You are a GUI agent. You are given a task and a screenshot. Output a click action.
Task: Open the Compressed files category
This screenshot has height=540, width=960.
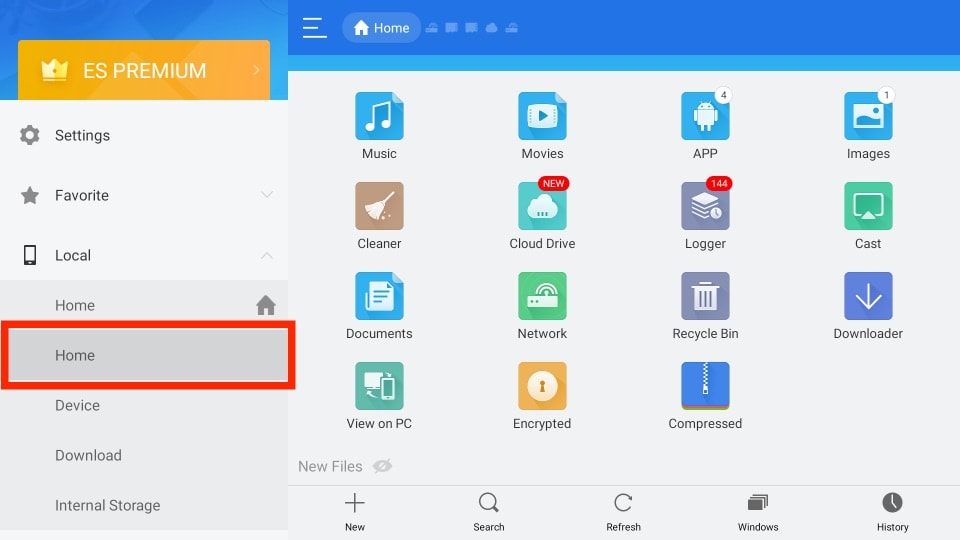[x=705, y=386]
